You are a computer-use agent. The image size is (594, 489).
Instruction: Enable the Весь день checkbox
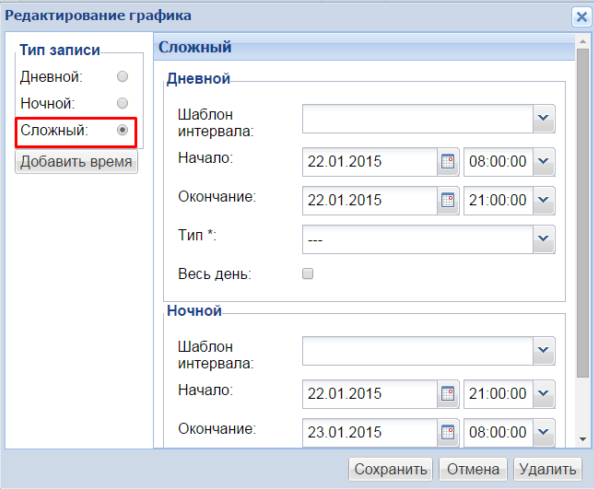tap(308, 273)
